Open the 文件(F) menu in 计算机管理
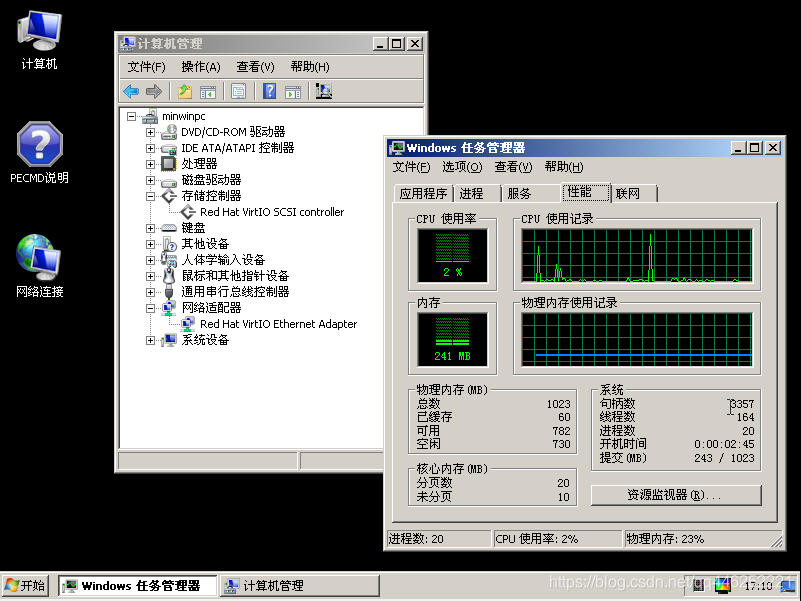This screenshot has width=801, height=601. (147, 67)
